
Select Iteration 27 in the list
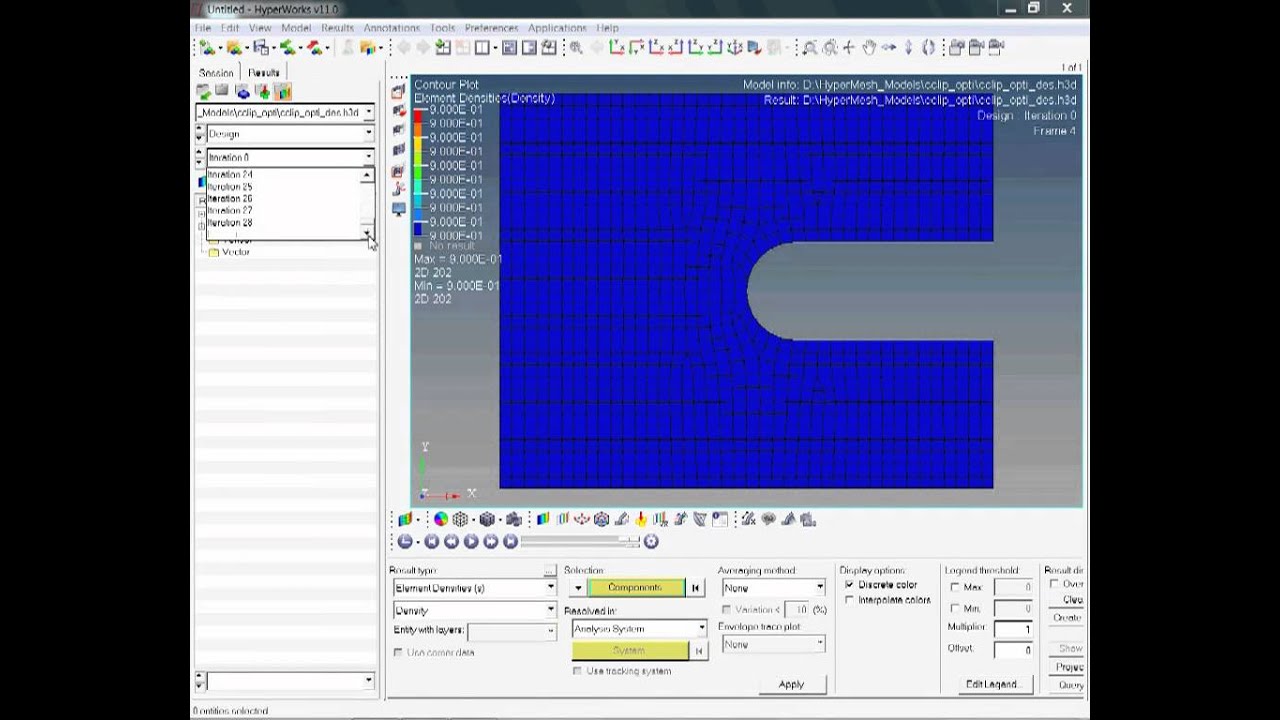(230, 211)
